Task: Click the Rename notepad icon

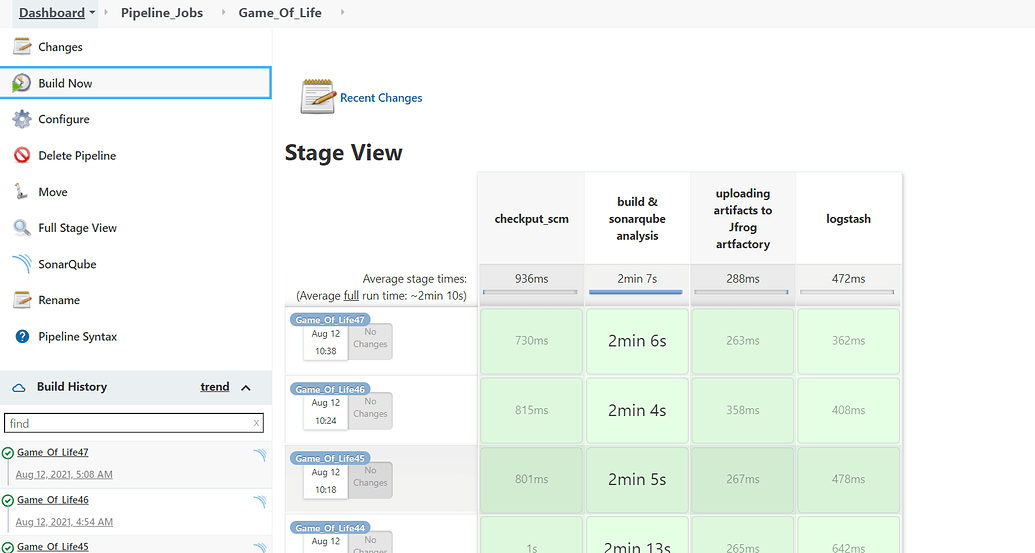Action: (21, 300)
